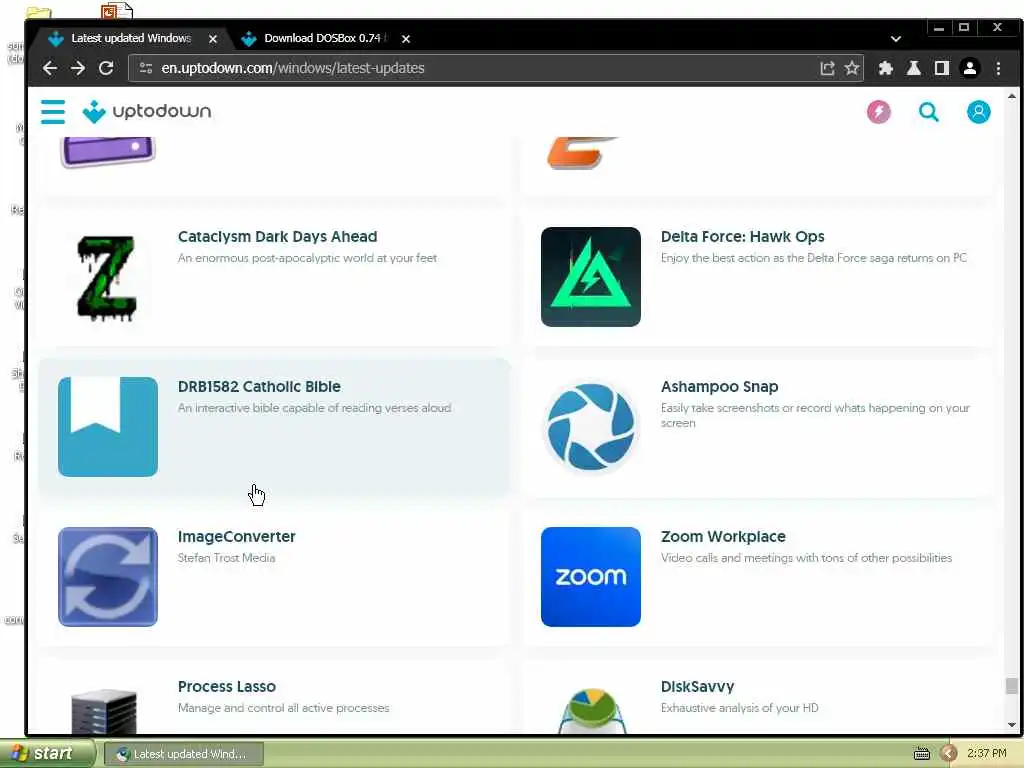Image resolution: width=1024 pixels, height=768 pixels.
Task: Click the page scrollbar down arrow
Action: (x=1012, y=725)
